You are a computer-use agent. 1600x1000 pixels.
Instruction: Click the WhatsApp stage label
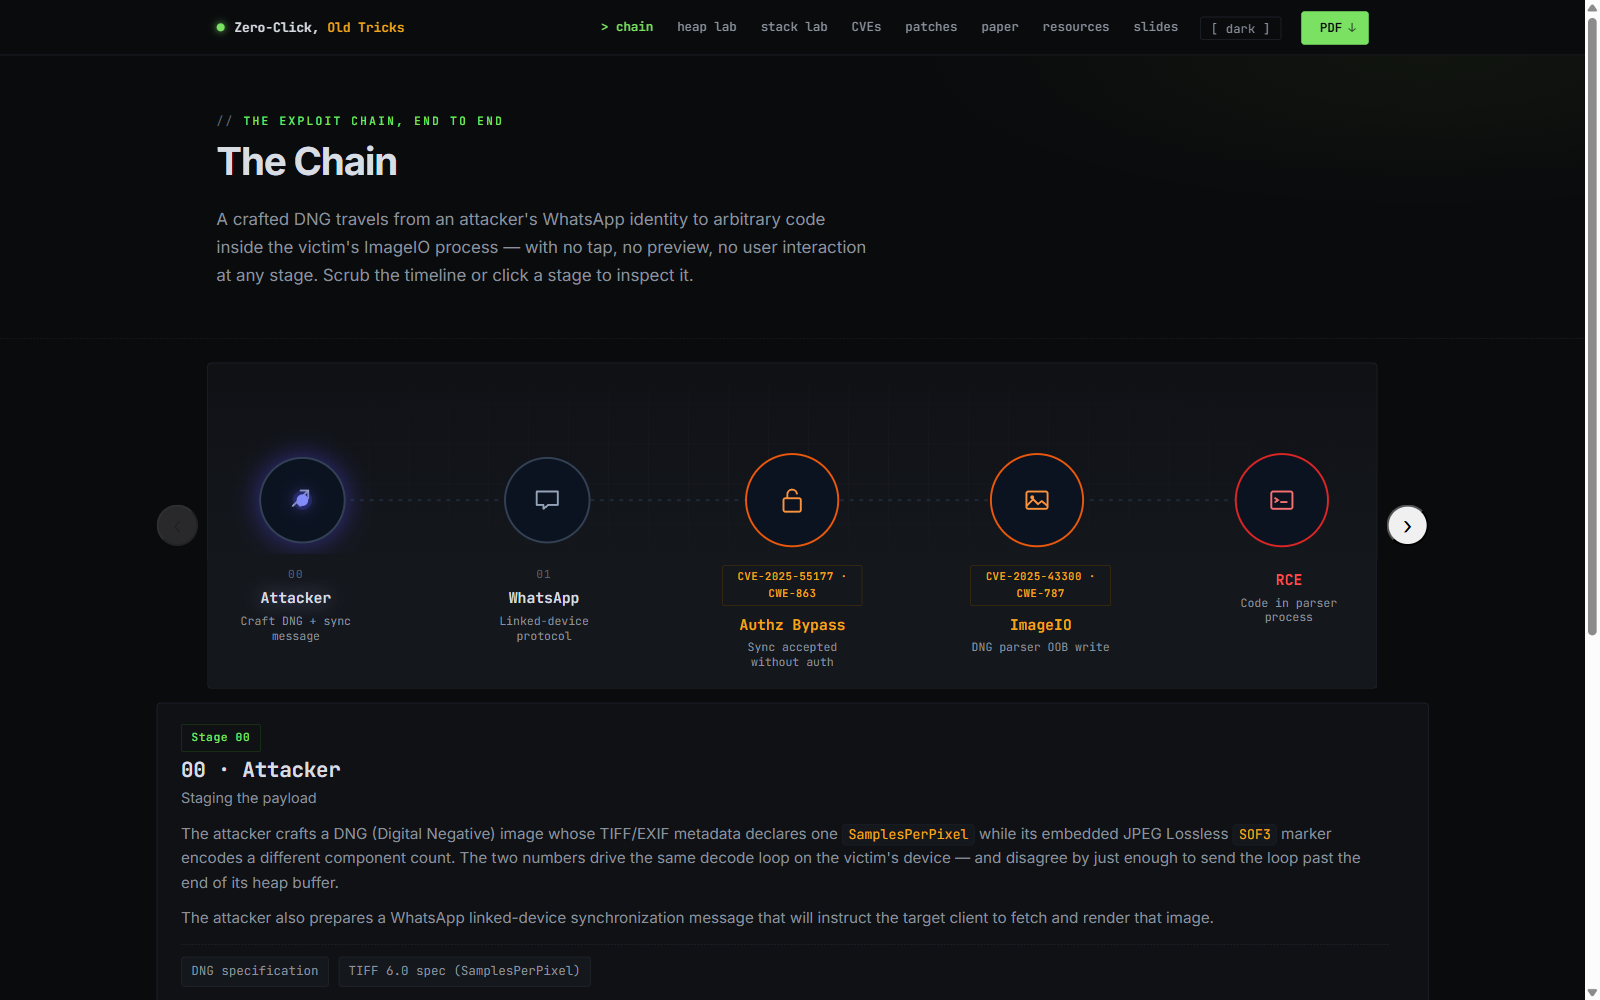tap(544, 598)
